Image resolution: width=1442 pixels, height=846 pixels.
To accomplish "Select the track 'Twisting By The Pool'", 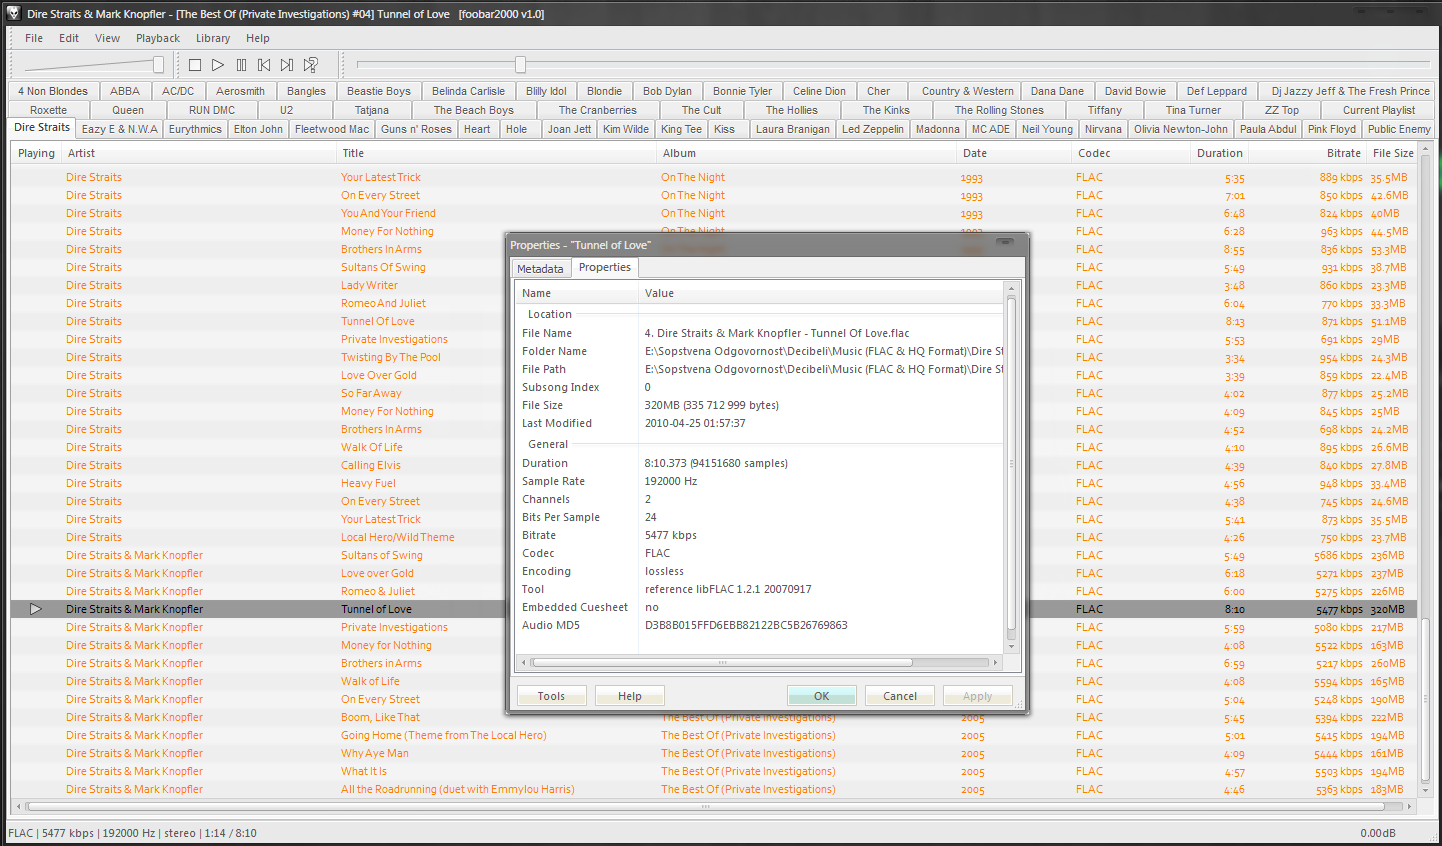I will (390, 357).
